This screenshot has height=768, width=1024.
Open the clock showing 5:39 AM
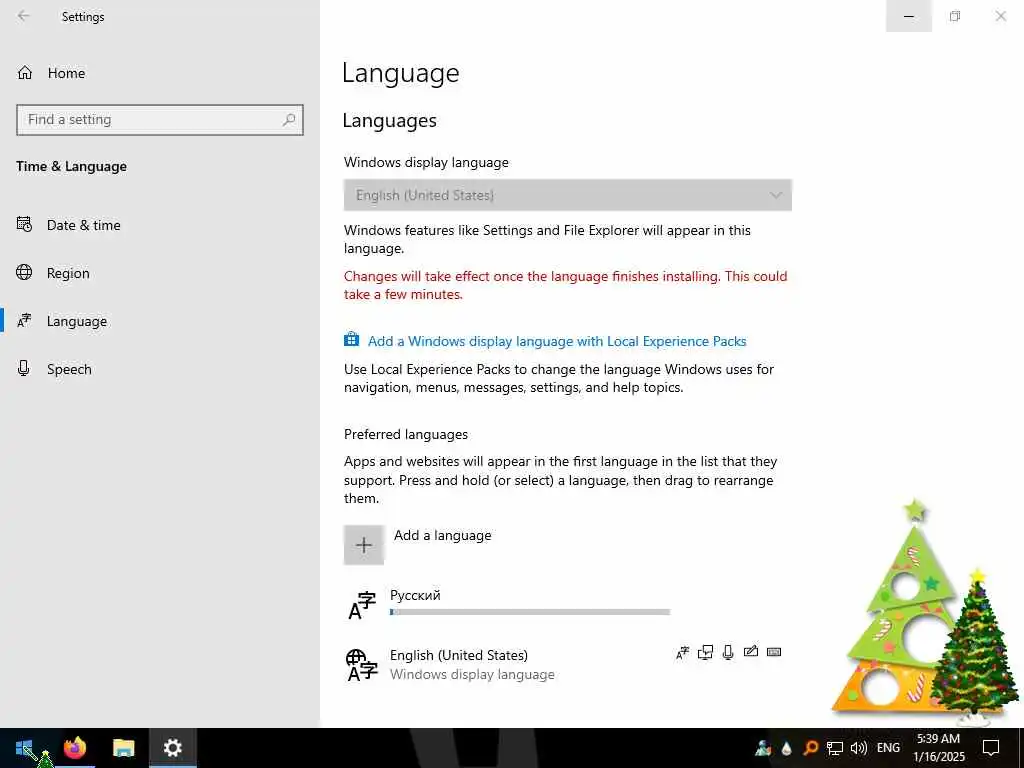[938, 748]
